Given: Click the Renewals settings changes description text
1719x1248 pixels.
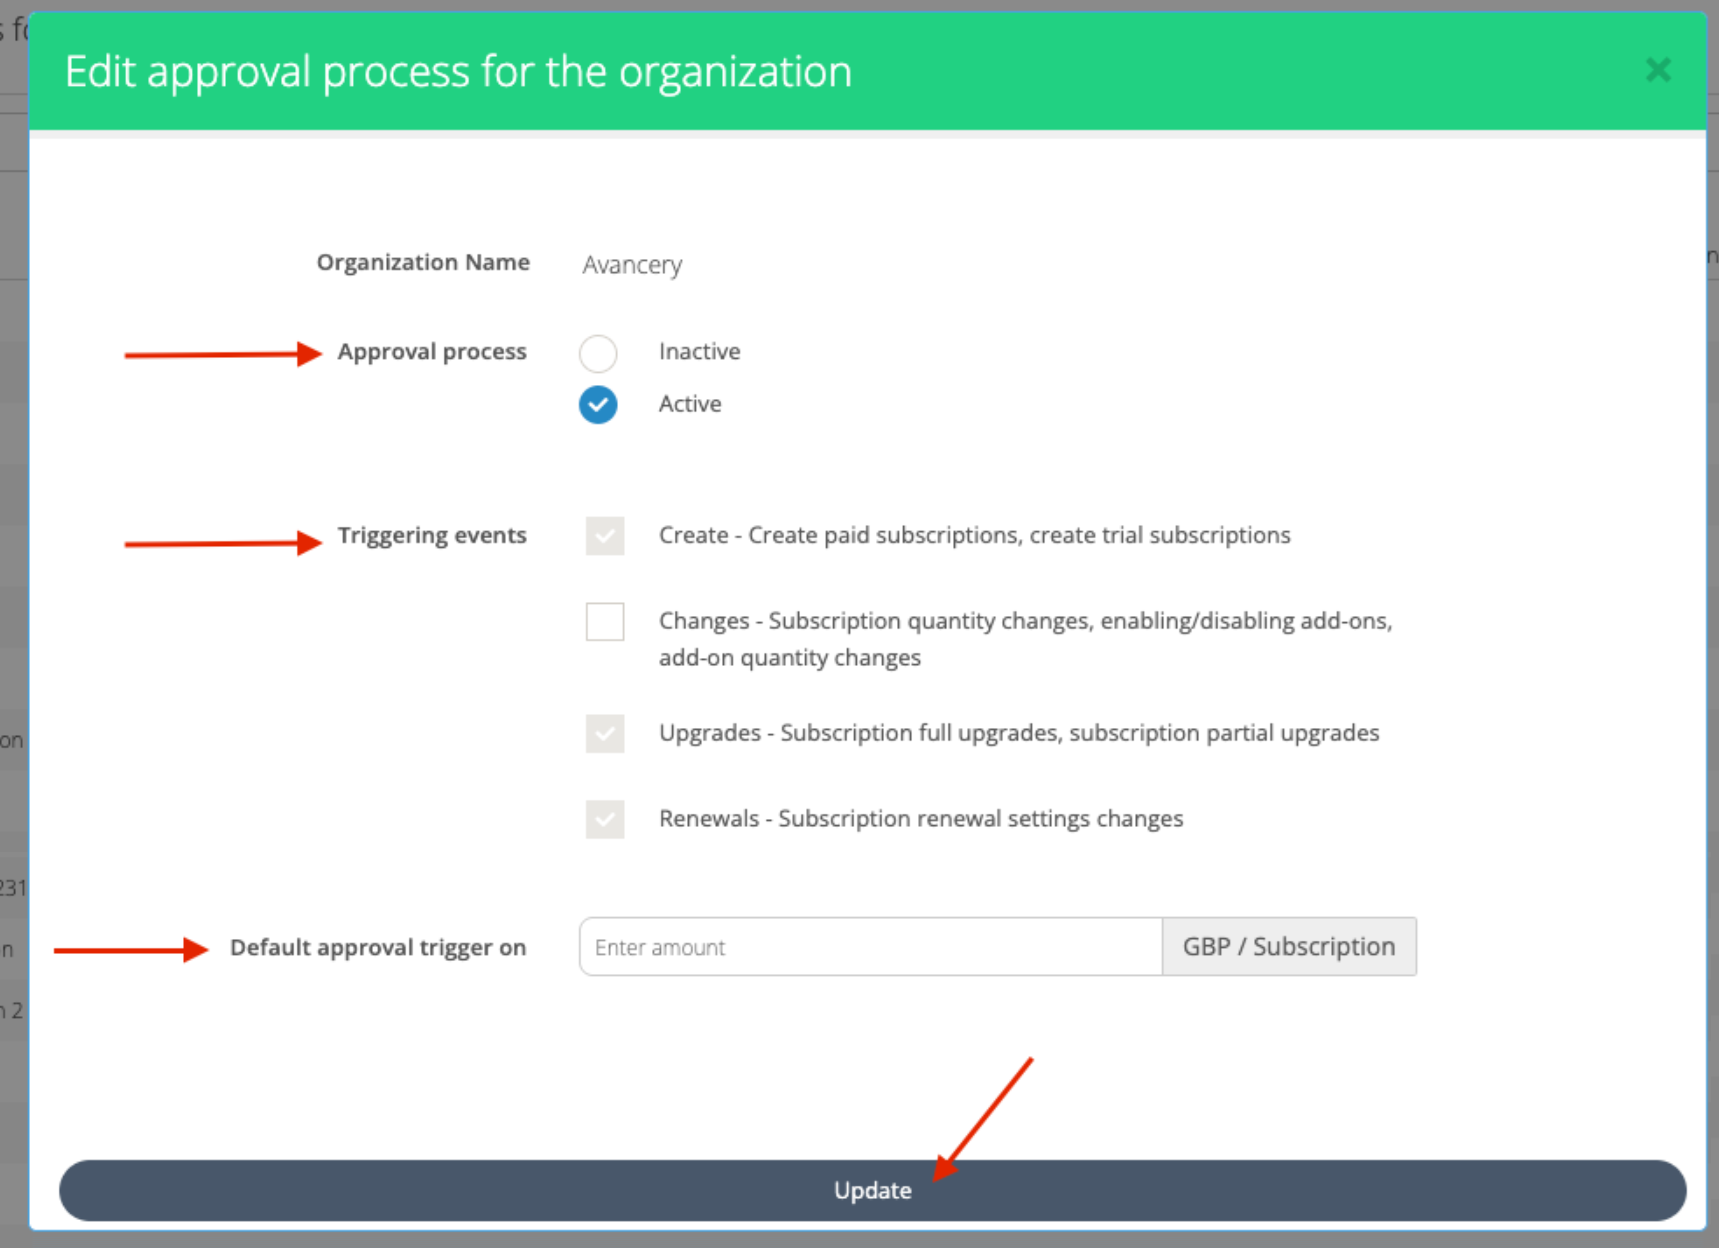Looking at the screenshot, I should click(x=920, y=819).
